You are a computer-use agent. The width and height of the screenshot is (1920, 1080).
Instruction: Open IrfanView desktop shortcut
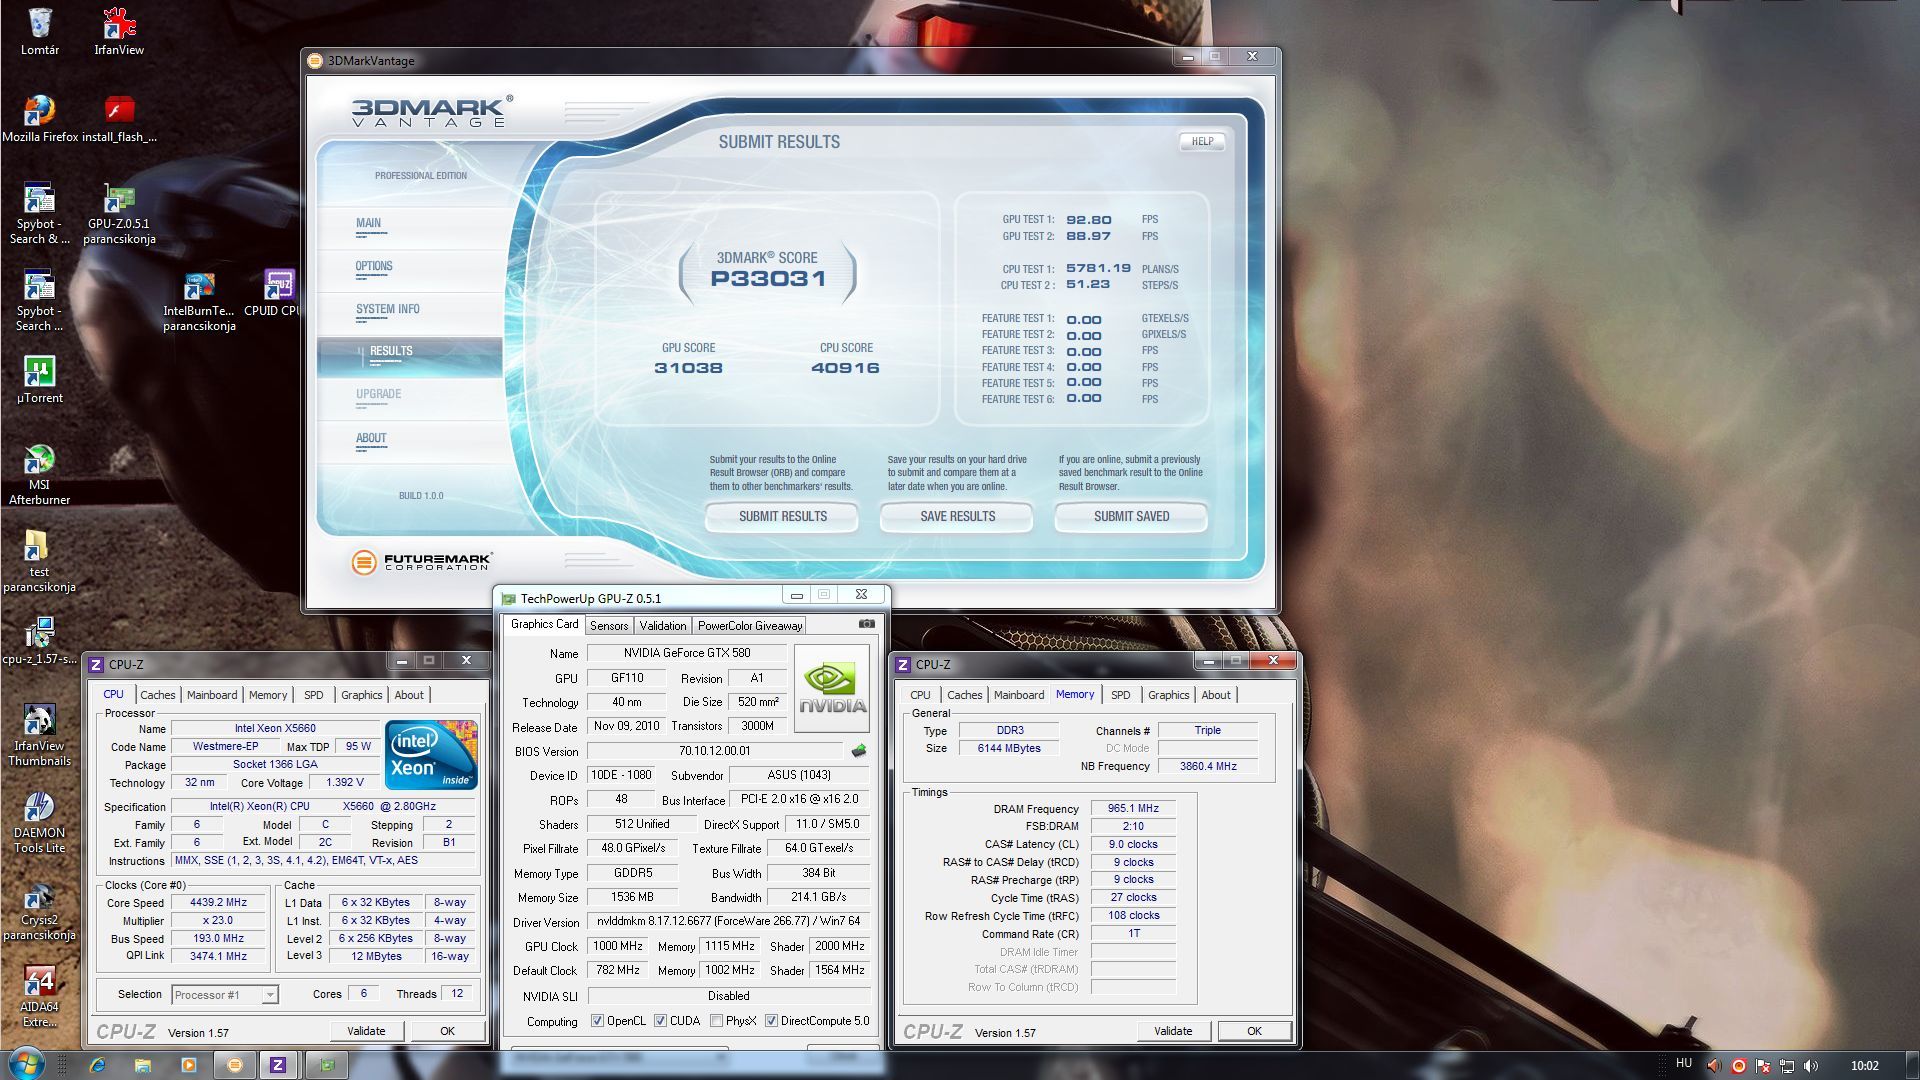(119, 31)
